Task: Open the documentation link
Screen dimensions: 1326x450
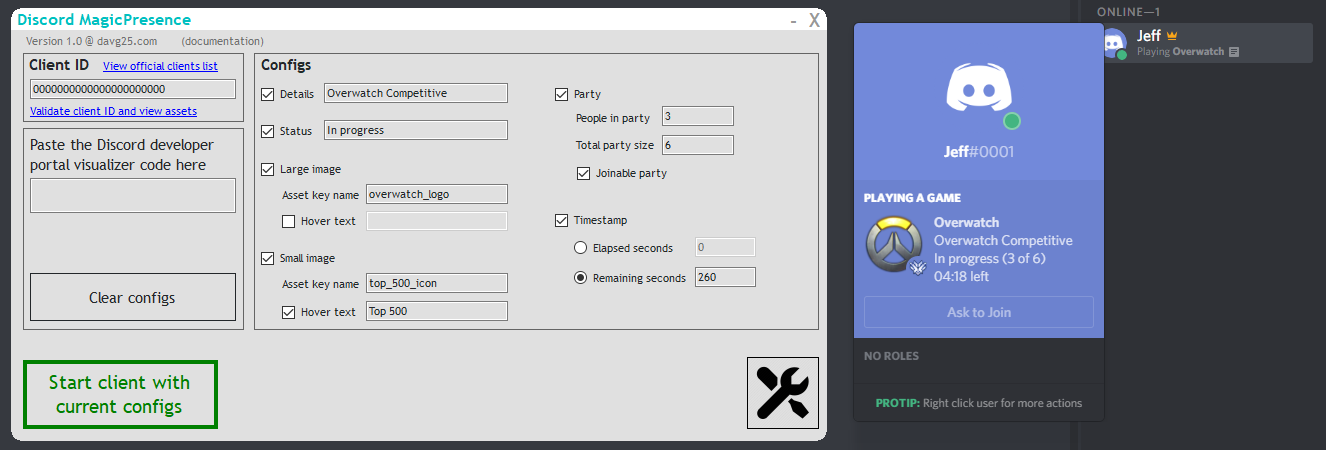Action: [x=223, y=41]
